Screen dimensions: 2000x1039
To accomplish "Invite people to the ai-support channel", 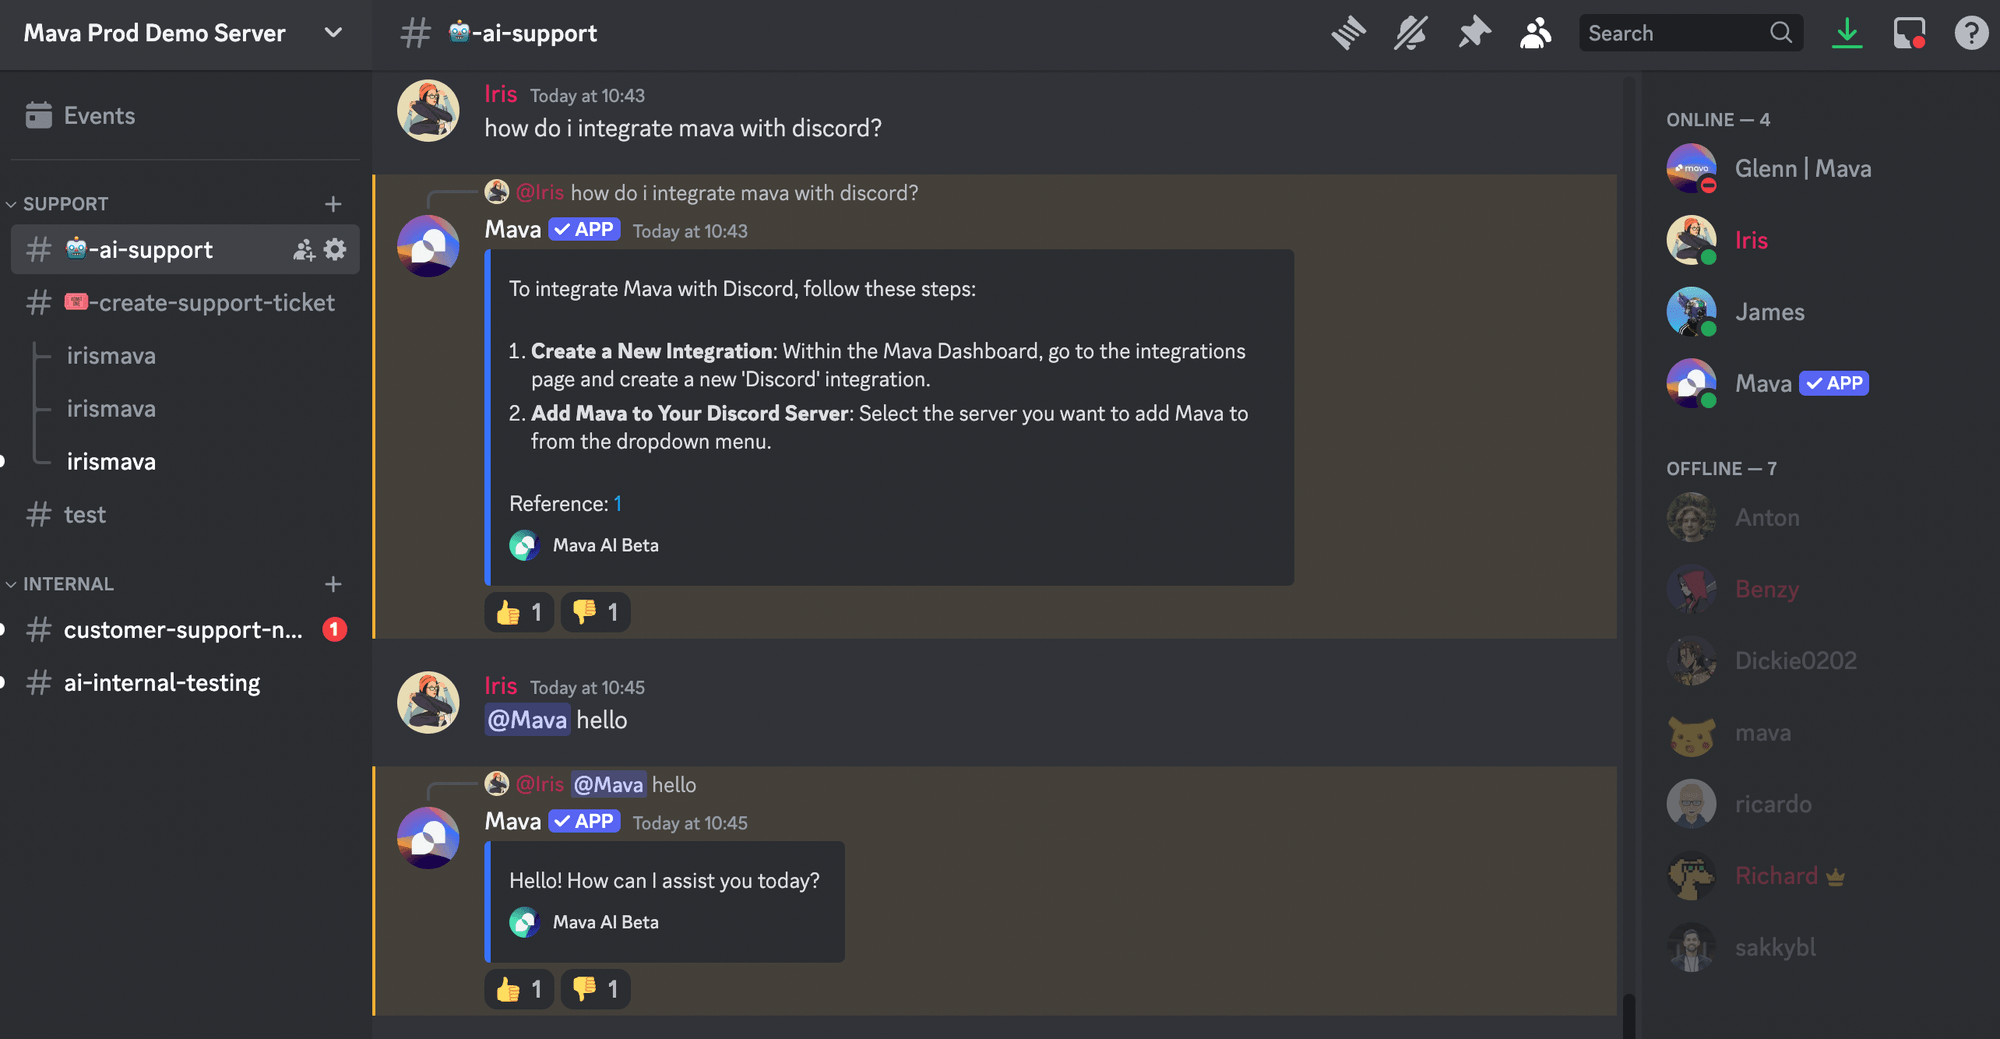I will point(303,249).
